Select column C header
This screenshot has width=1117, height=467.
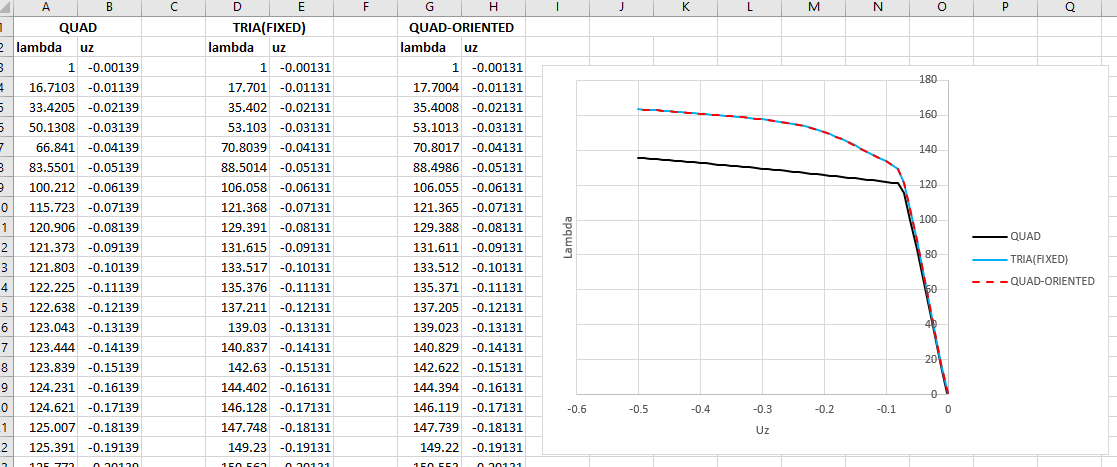(174, 7)
